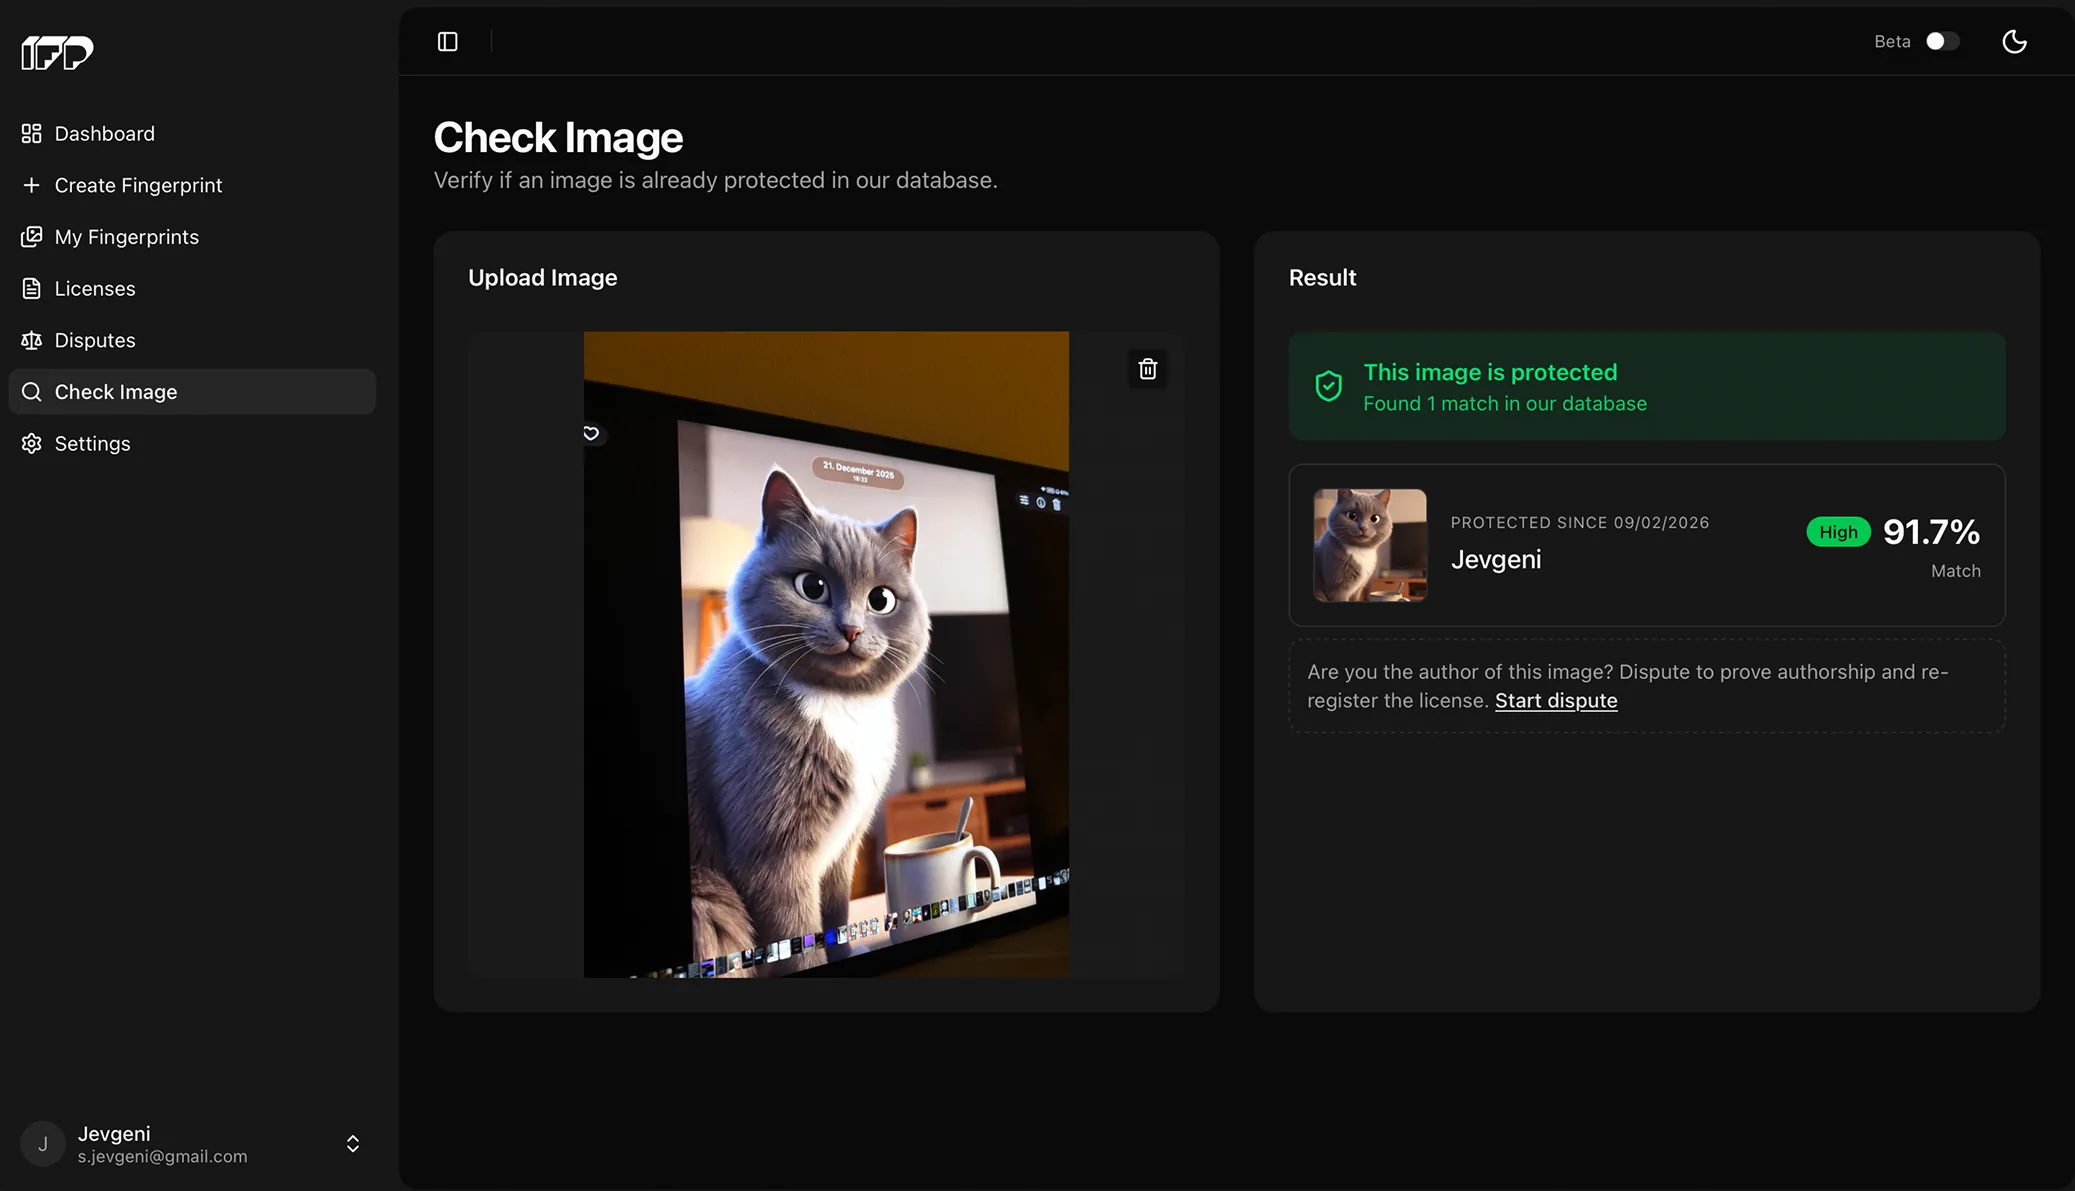
Task: Enable the Beta toggle switch
Action: [x=1943, y=41]
